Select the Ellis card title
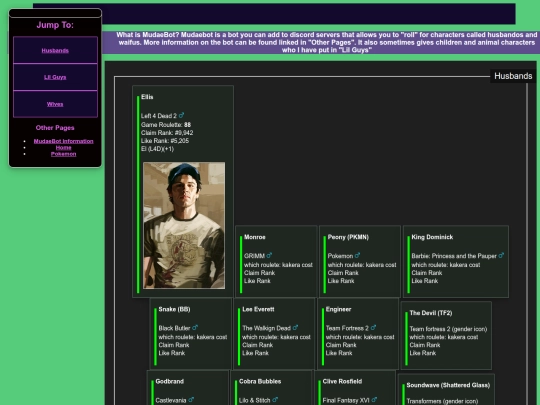Viewport: 540px width, 405px height. tap(147, 97)
